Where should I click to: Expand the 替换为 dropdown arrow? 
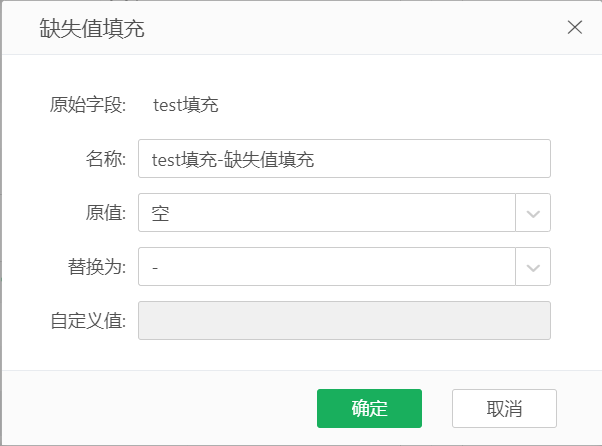point(533,267)
